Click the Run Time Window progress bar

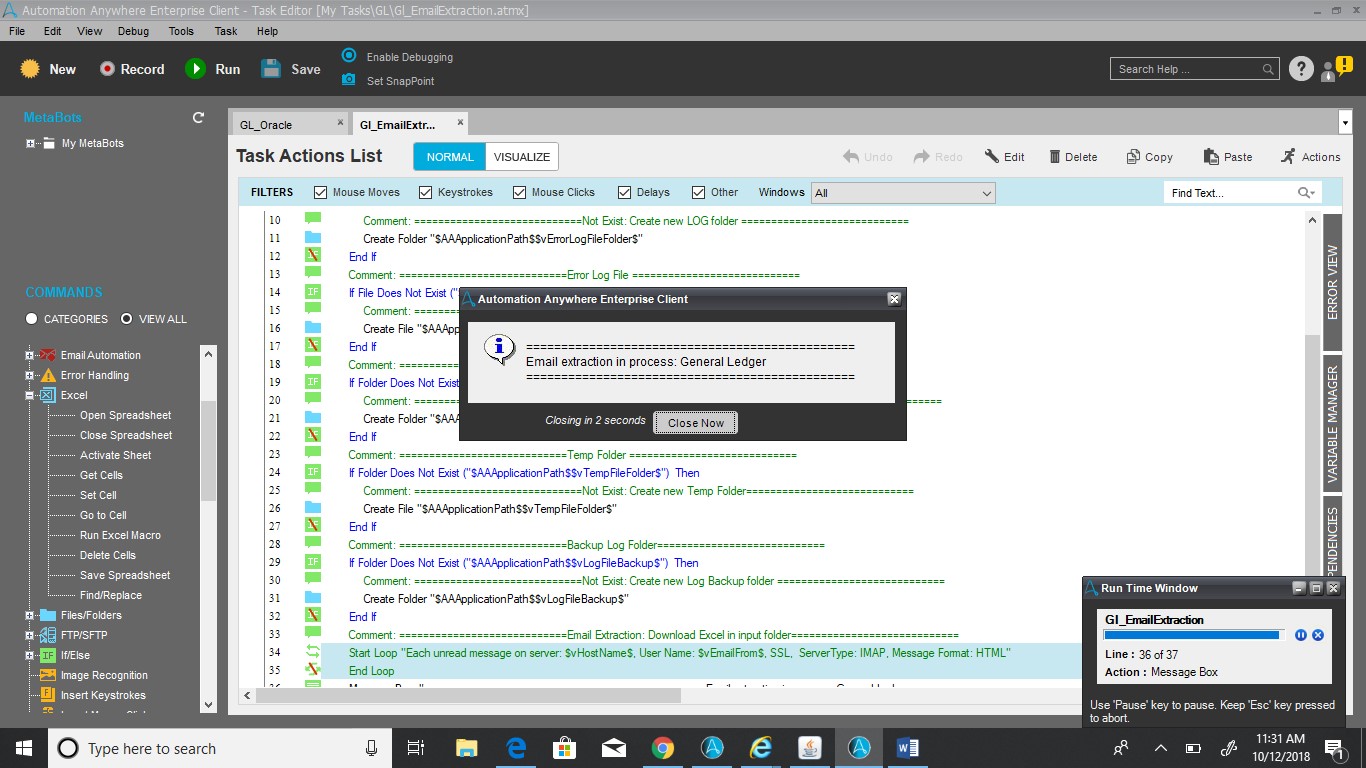1193,635
